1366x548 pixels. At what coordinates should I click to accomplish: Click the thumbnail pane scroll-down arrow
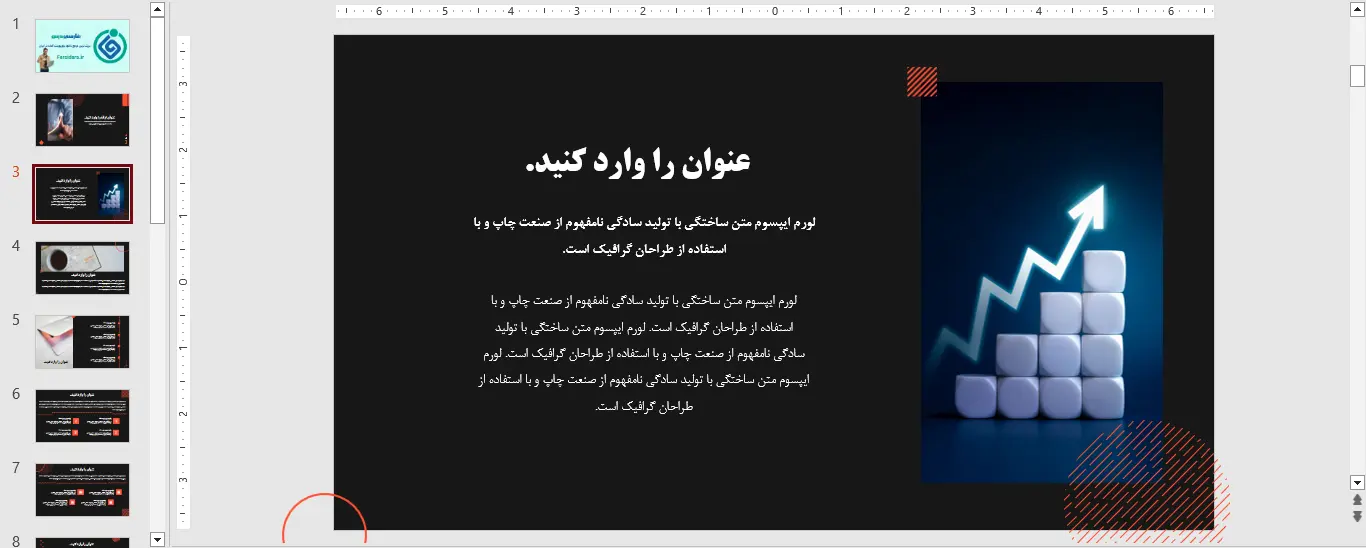(157, 540)
